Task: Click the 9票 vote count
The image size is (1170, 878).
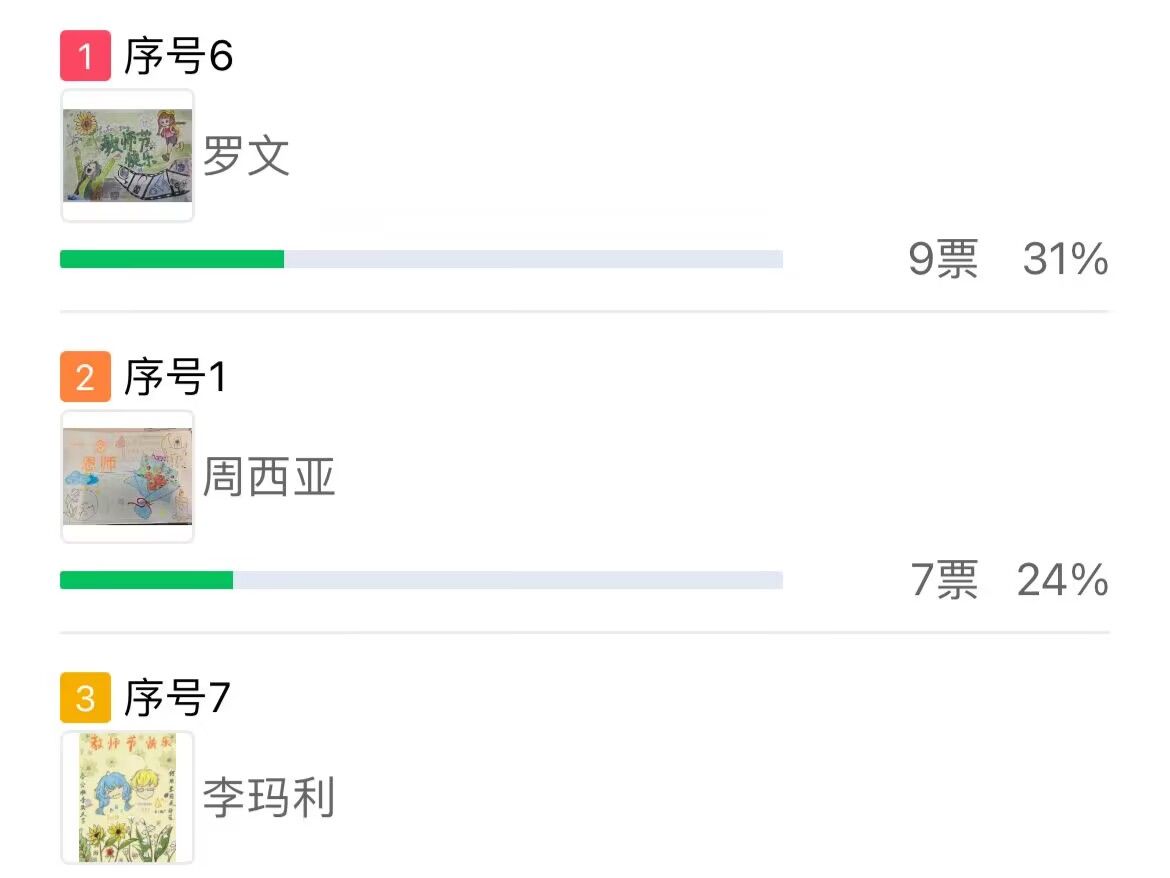Action: click(x=943, y=260)
